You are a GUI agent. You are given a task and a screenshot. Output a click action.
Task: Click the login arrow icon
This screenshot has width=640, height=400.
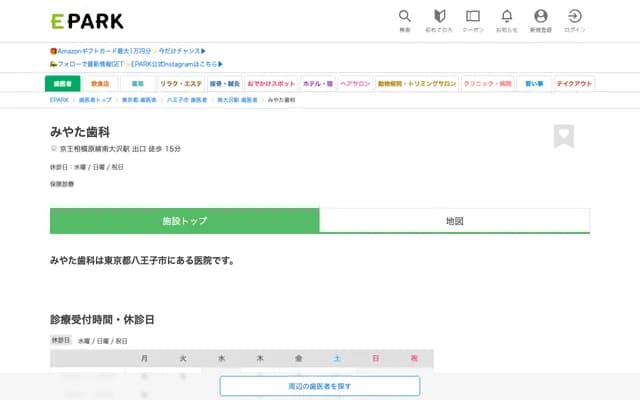tap(575, 17)
